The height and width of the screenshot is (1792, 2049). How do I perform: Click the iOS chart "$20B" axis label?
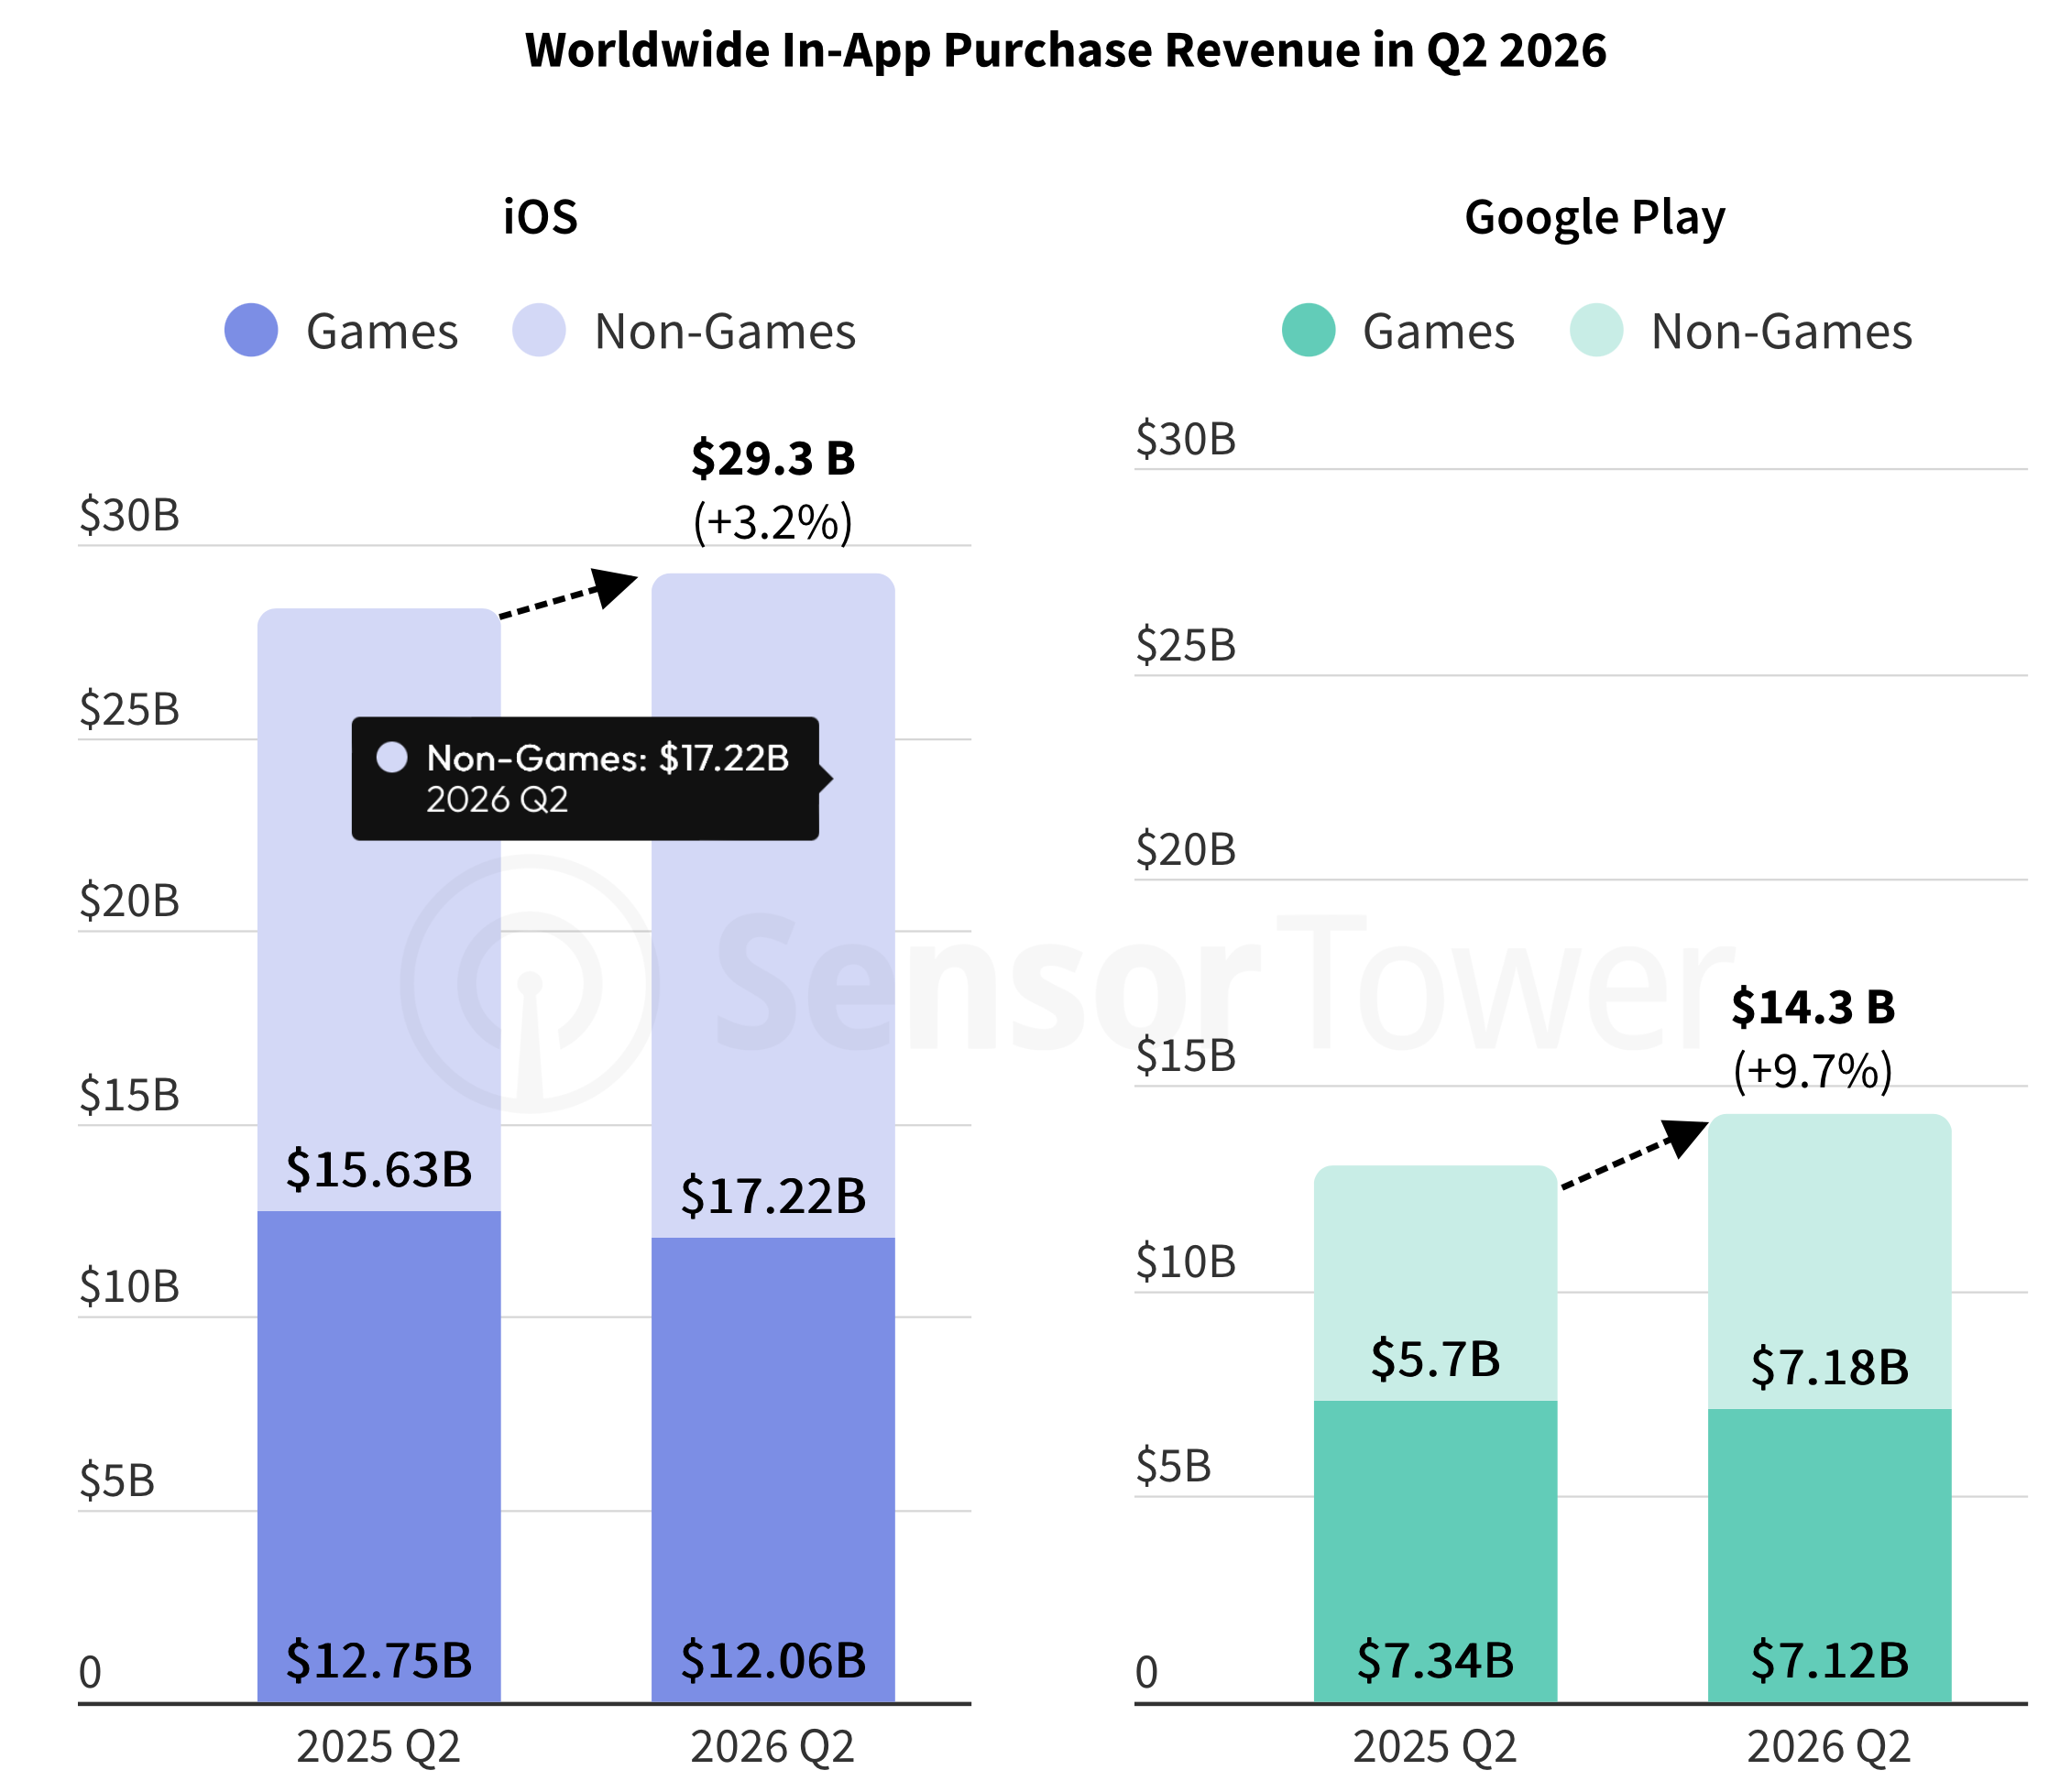(x=129, y=902)
